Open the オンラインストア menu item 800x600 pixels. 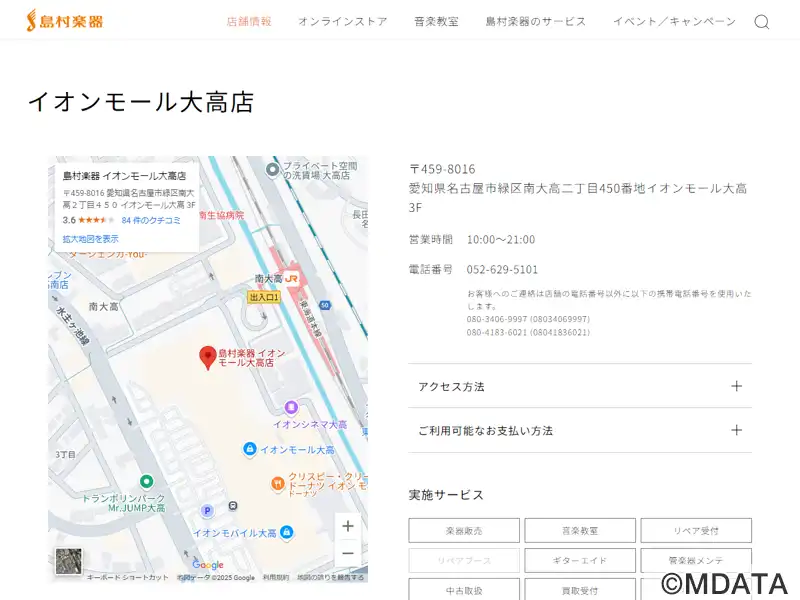[x=342, y=21]
